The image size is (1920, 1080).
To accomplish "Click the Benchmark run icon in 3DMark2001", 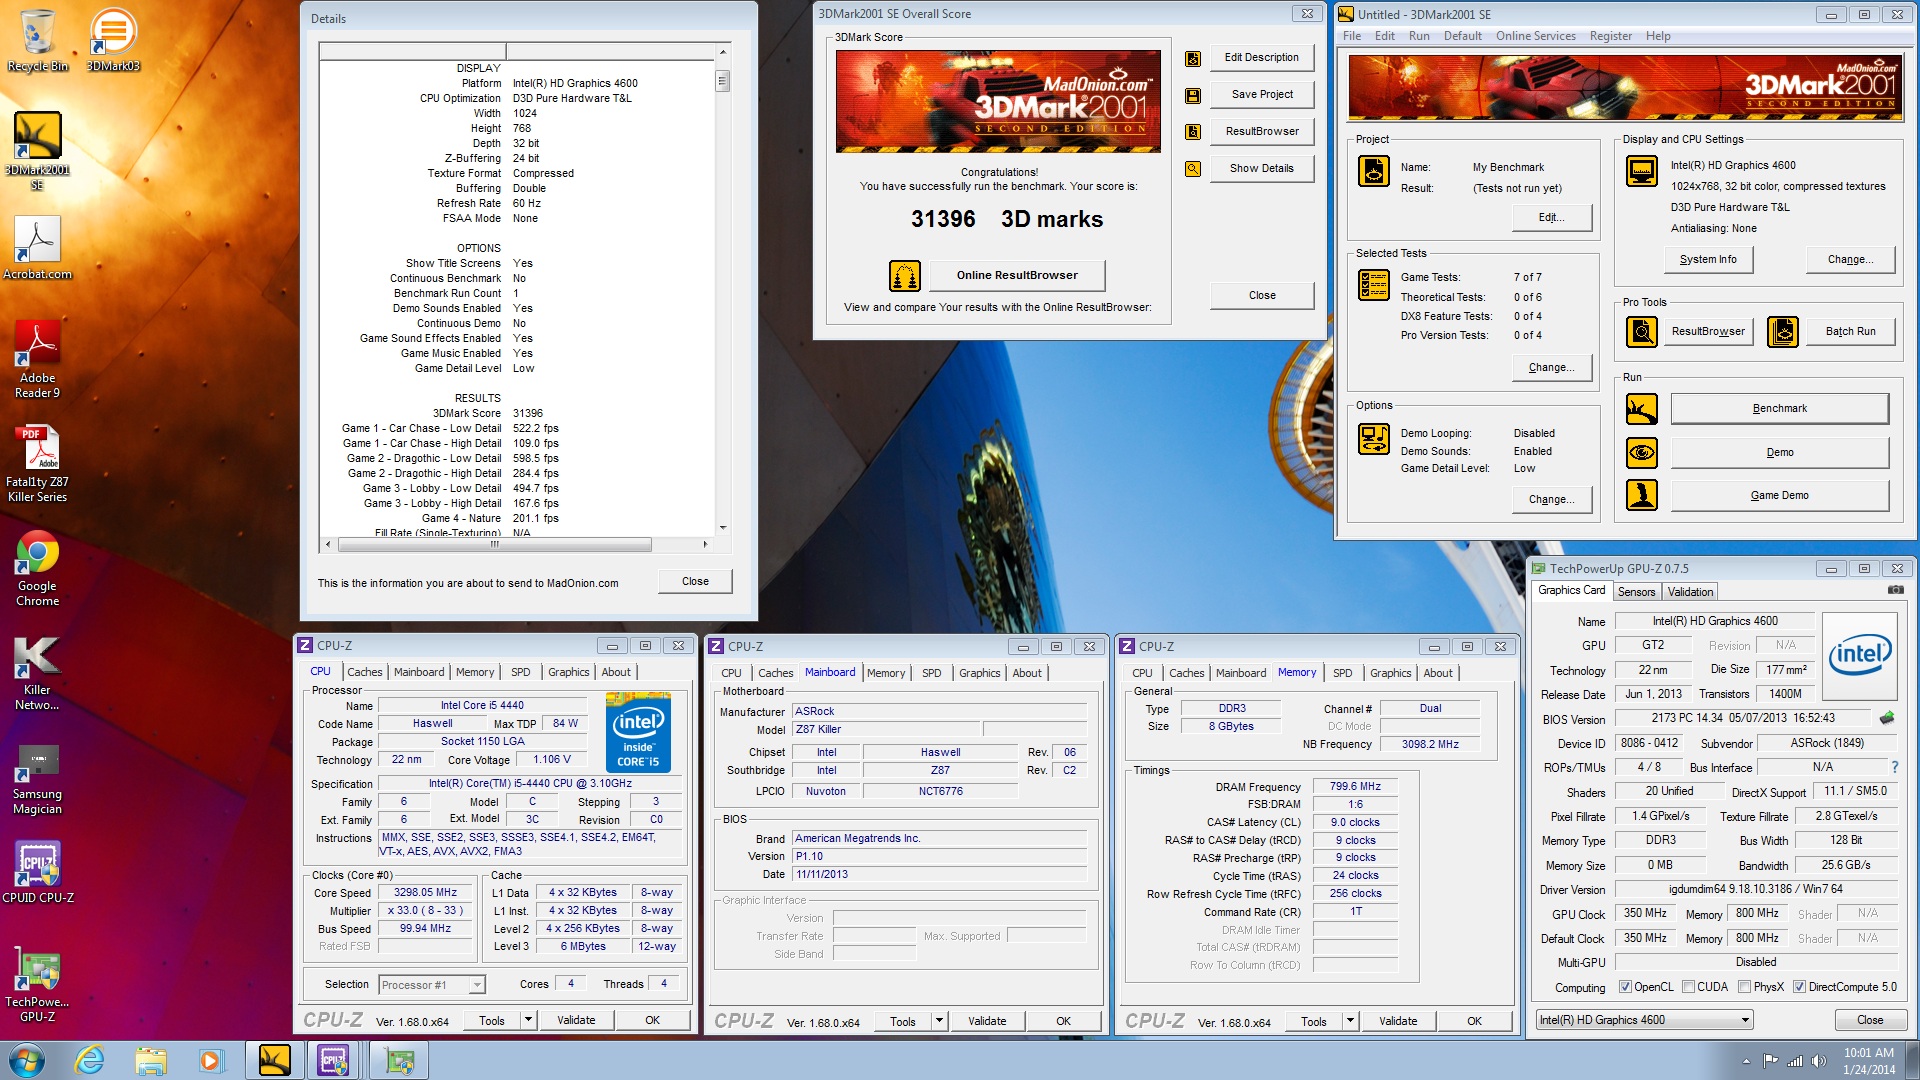I will coord(1642,408).
